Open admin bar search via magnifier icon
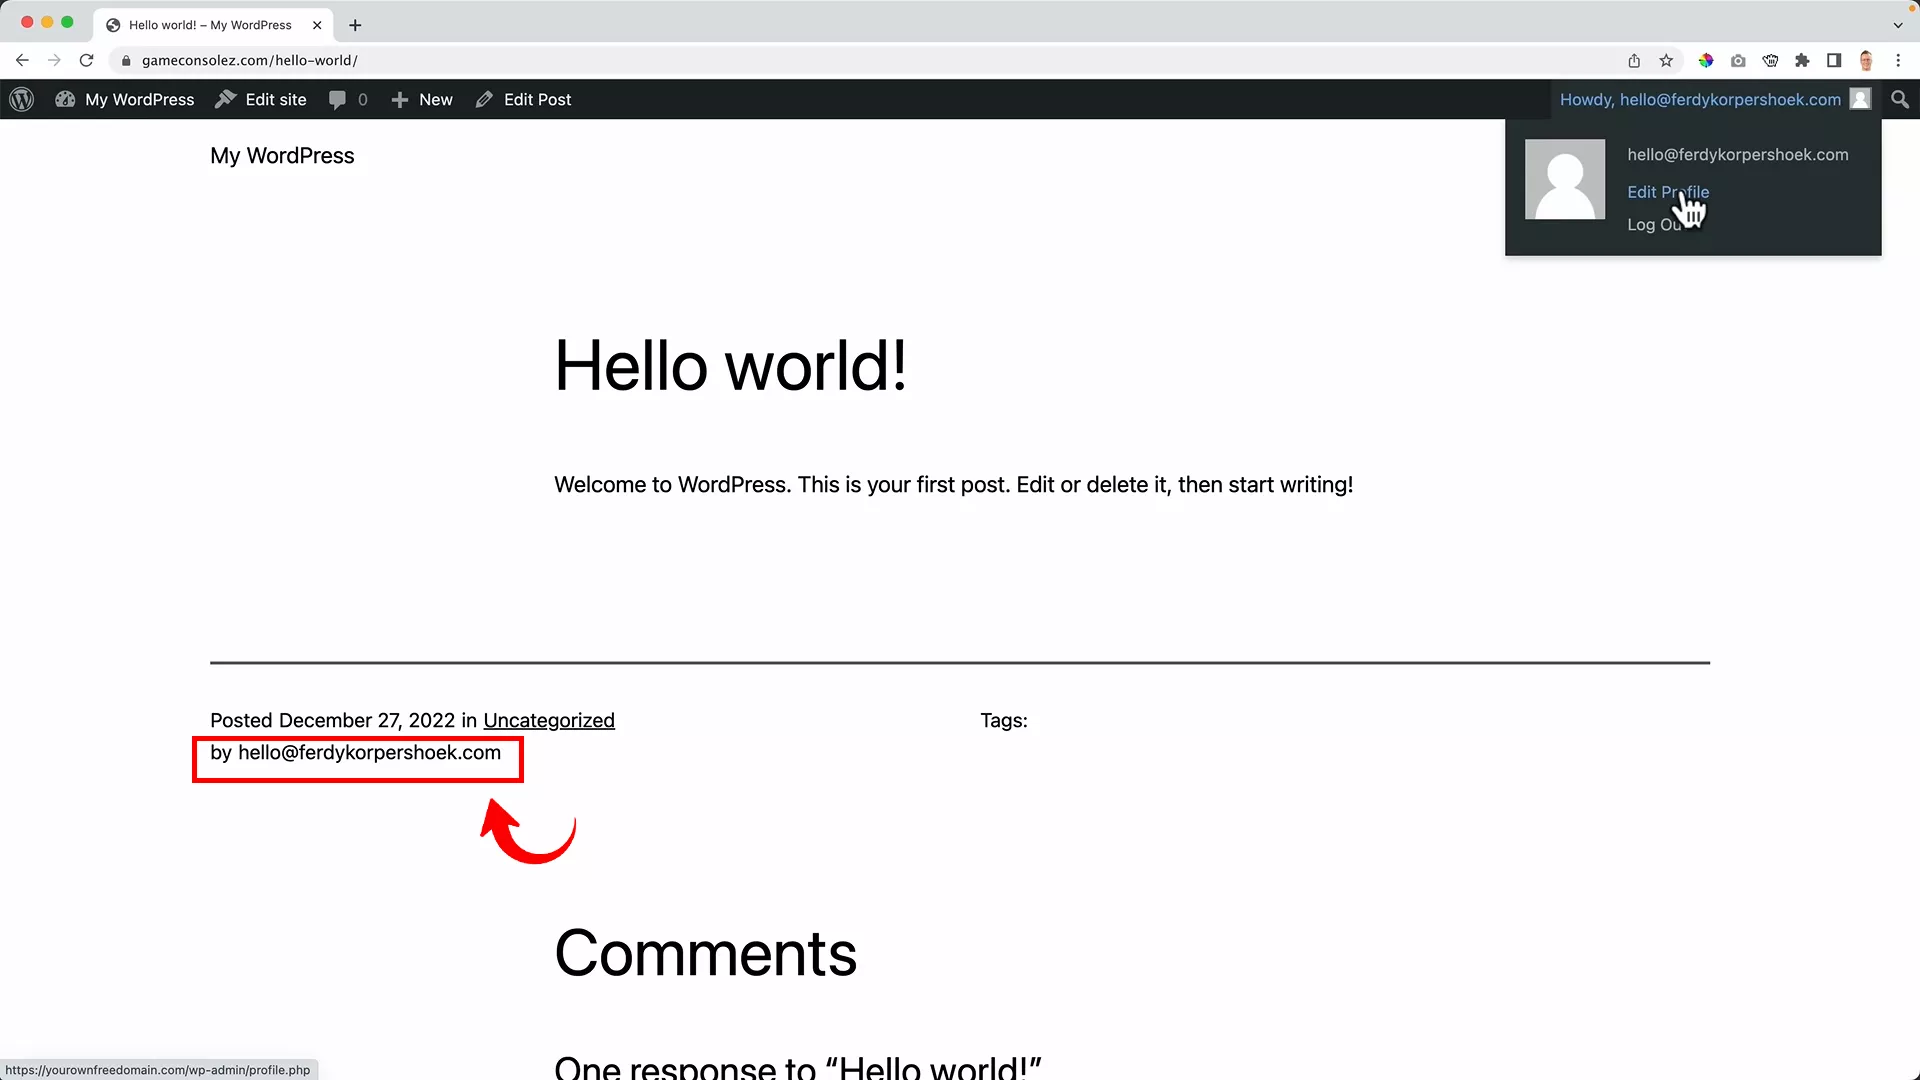This screenshot has width=1920, height=1080. point(1898,99)
